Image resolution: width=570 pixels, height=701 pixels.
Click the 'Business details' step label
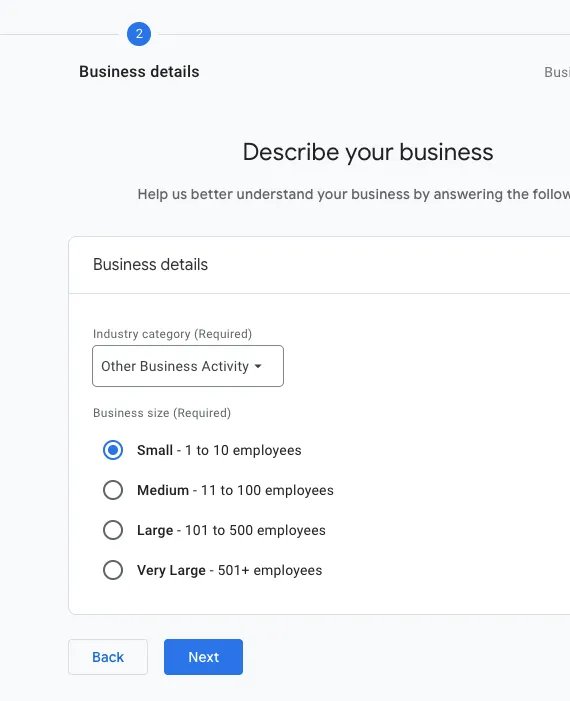point(139,72)
